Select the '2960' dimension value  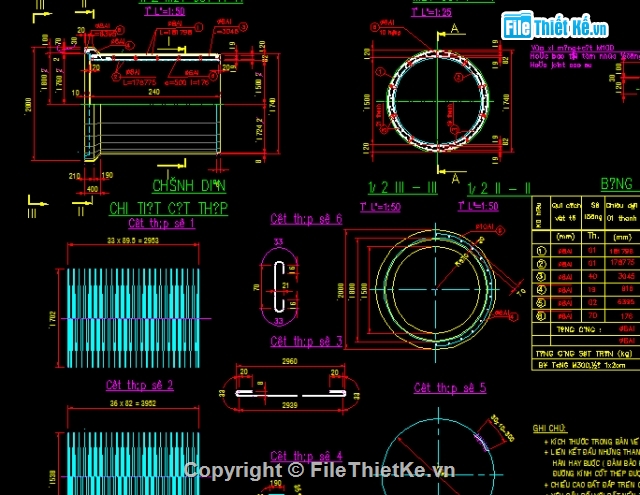pyautogui.click(x=289, y=361)
